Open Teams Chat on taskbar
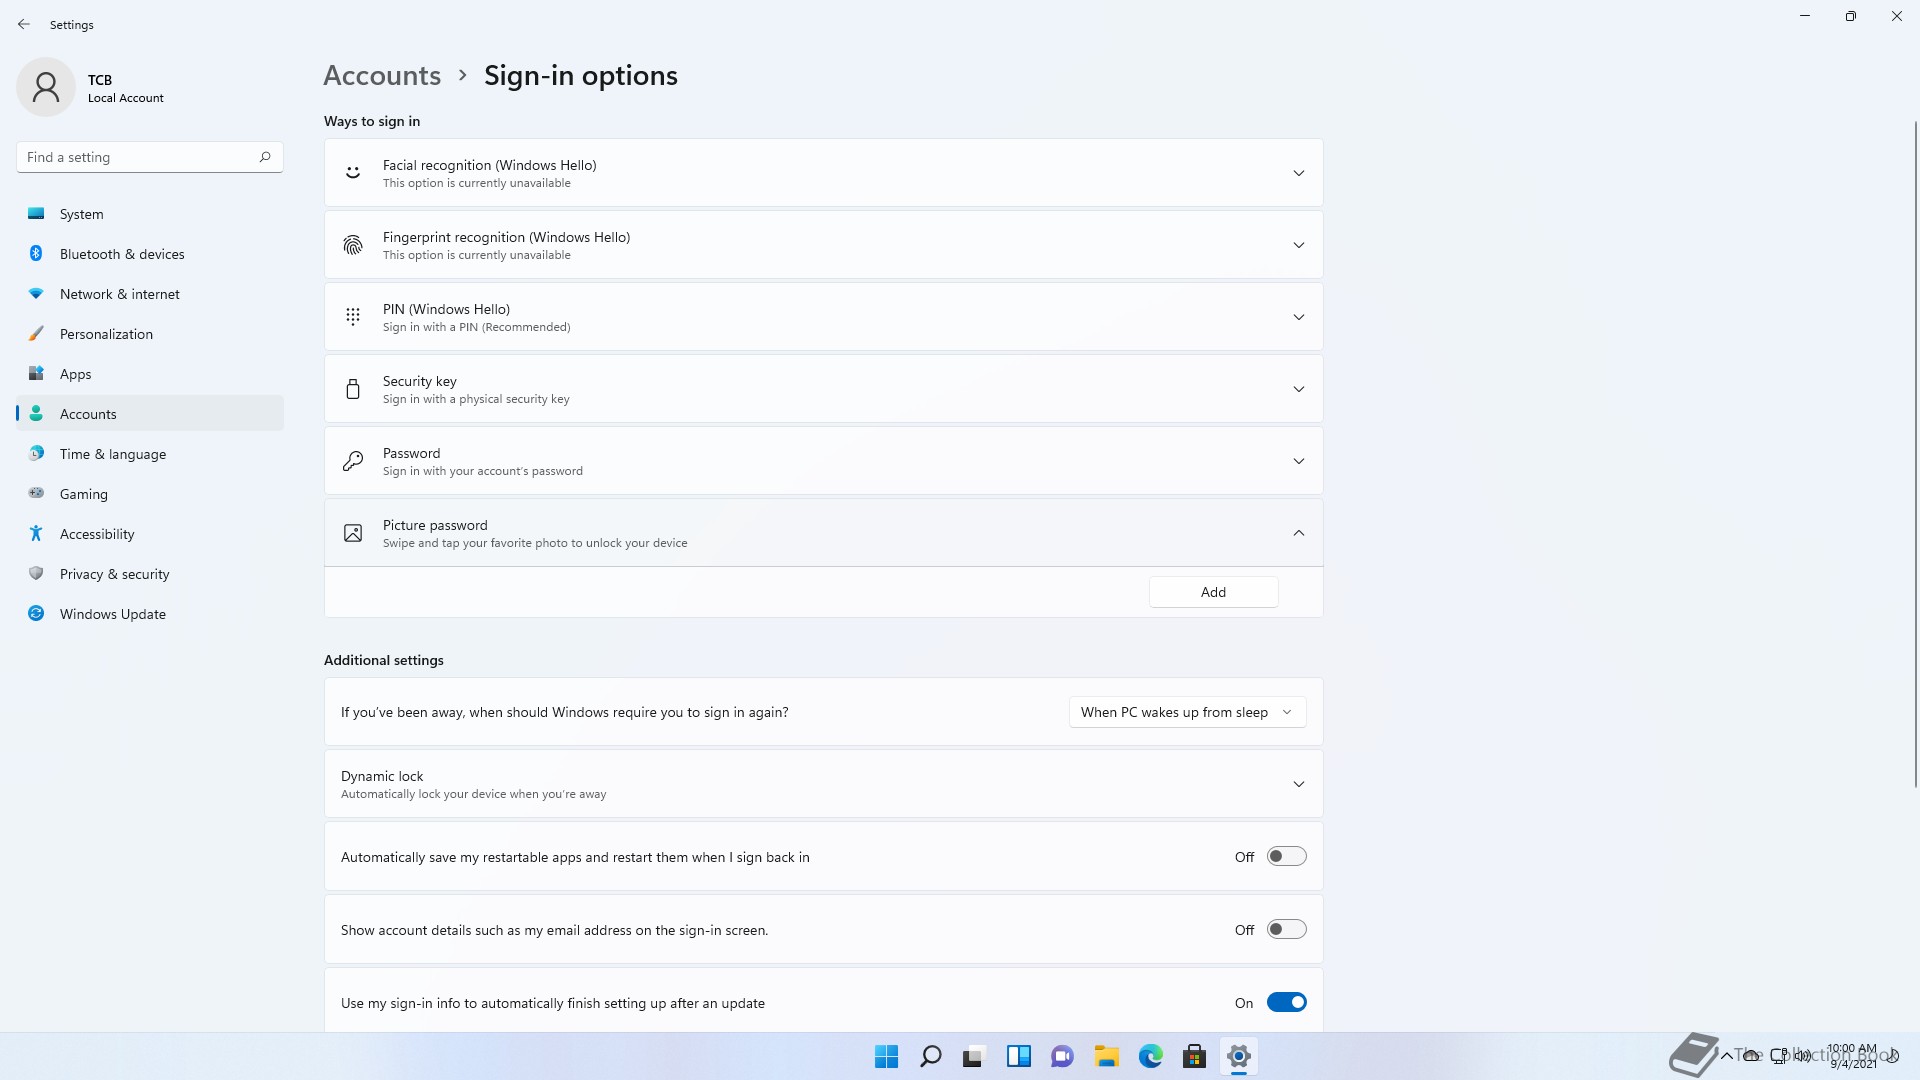1920x1080 pixels. click(x=1062, y=1056)
